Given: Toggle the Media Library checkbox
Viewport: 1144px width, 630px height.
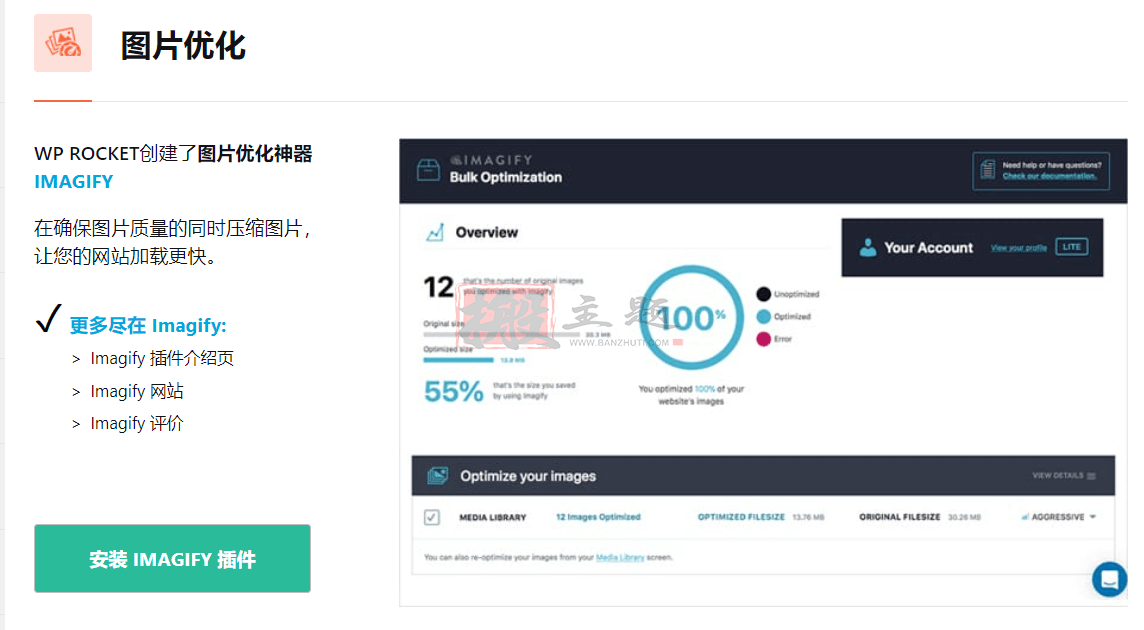Looking at the screenshot, I should [432, 517].
